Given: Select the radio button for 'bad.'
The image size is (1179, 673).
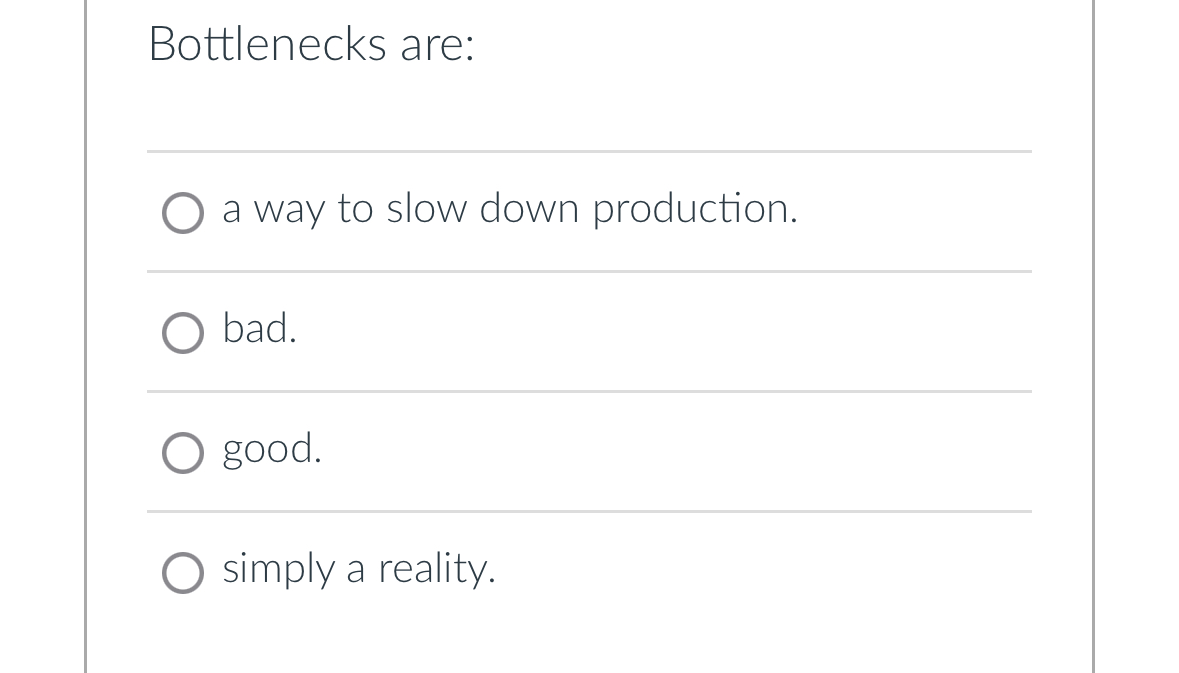Looking at the screenshot, I should (x=182, y=332).
